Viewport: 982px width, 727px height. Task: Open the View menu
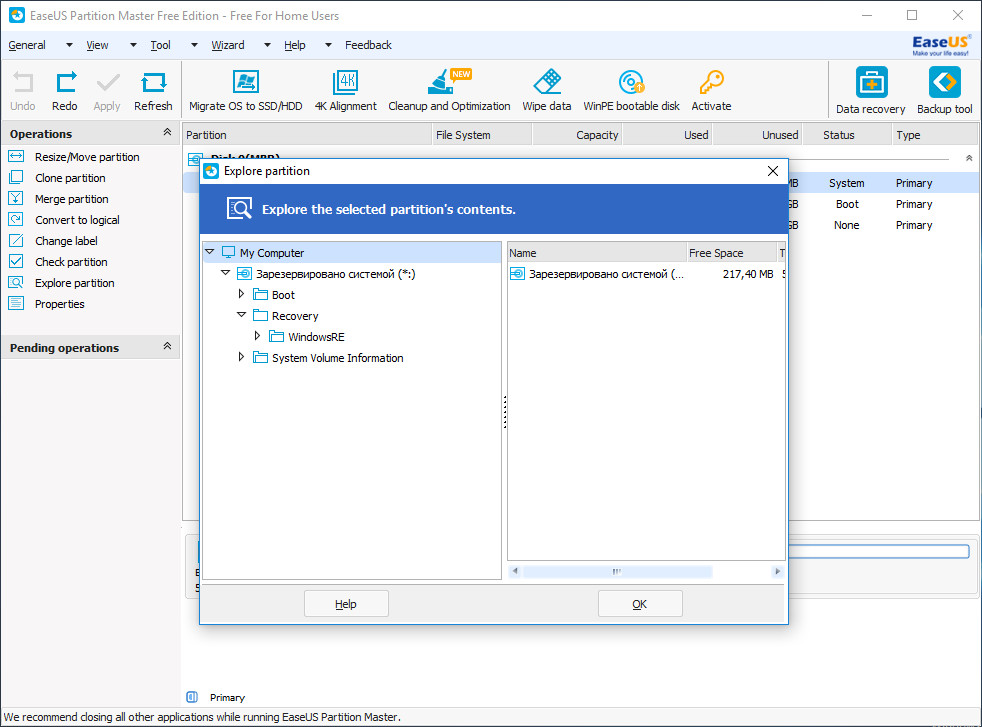click(97, 45)
